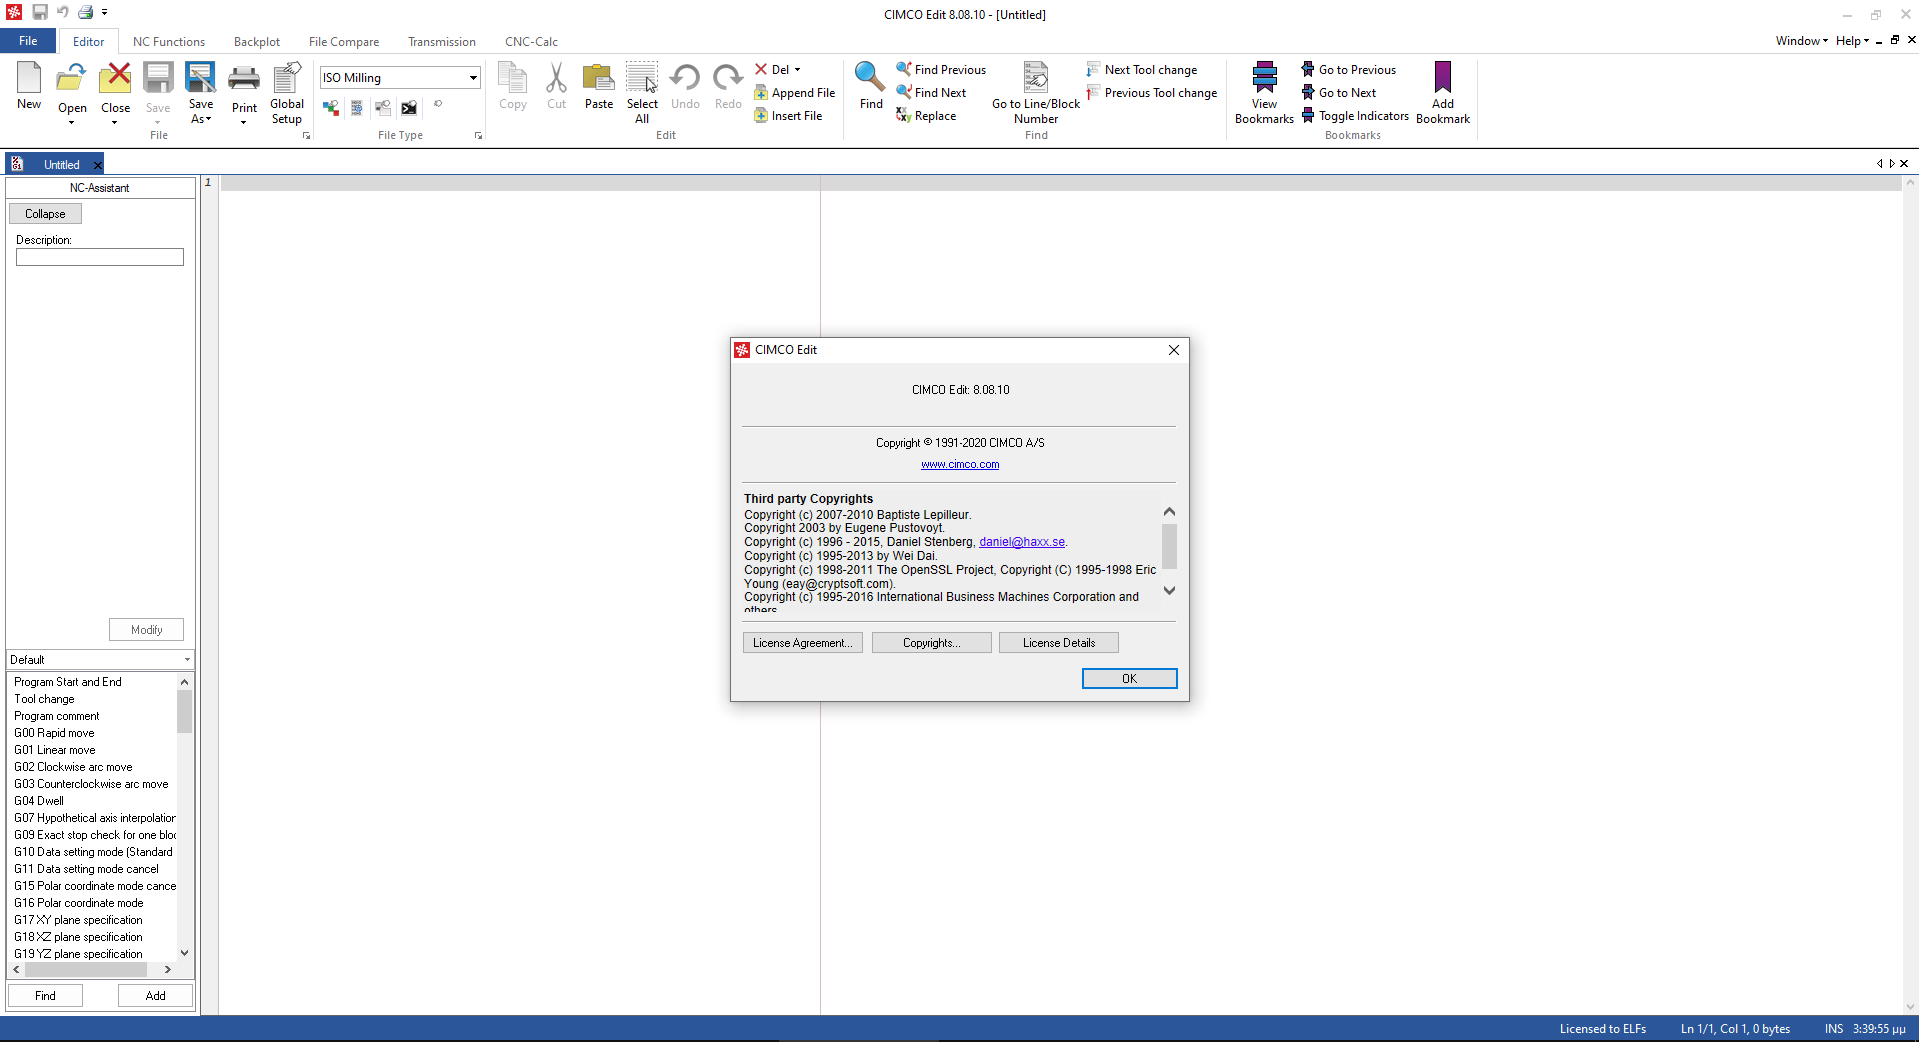
Task: Click quick access print icon in title bar
Action: coord(85,12)
